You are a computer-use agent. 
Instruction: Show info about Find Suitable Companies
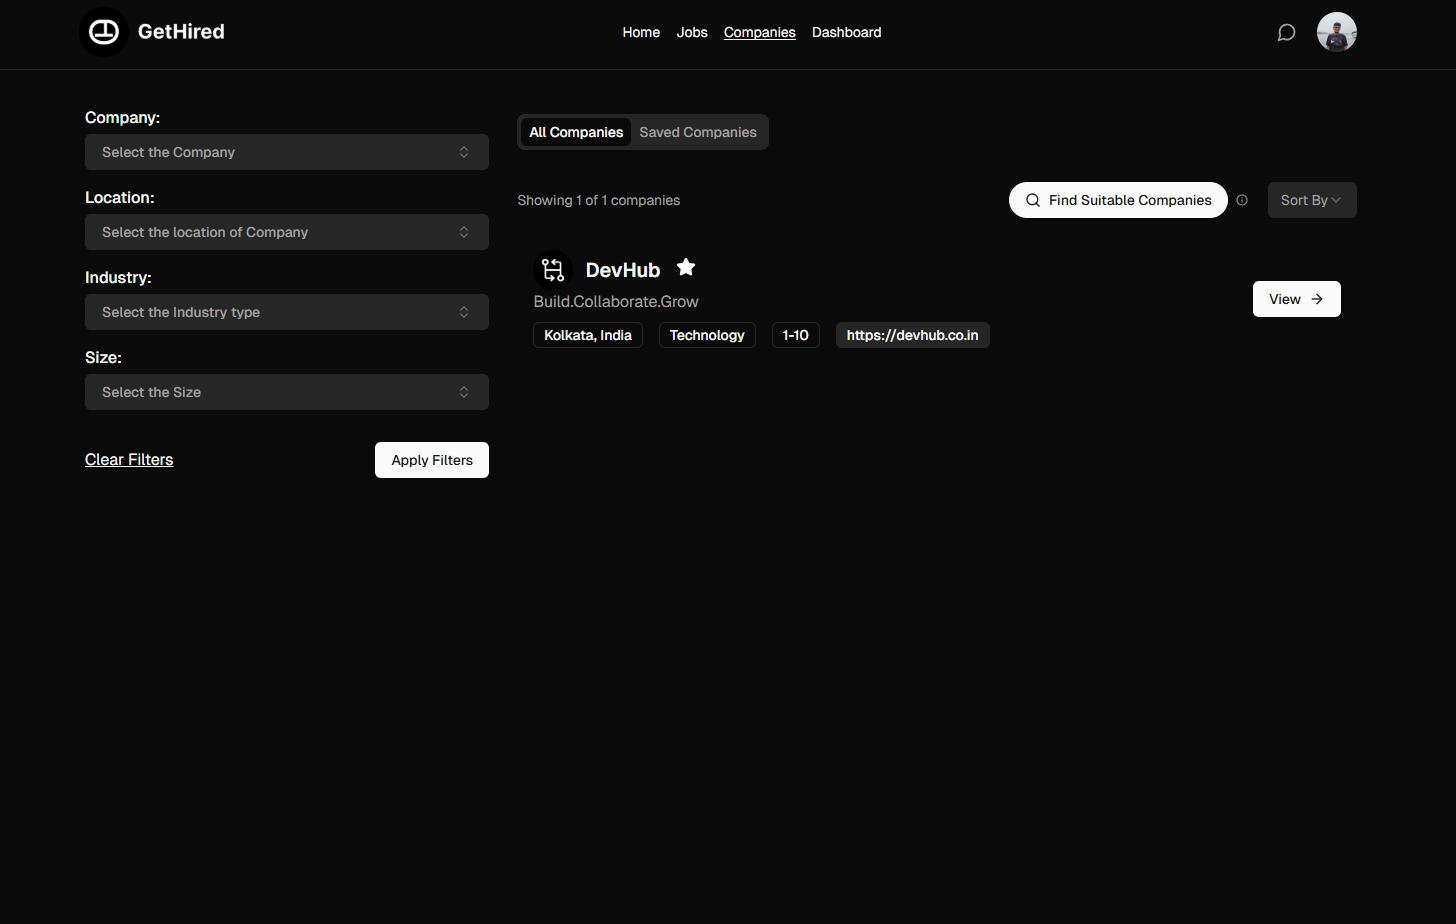pos(1242,200)
